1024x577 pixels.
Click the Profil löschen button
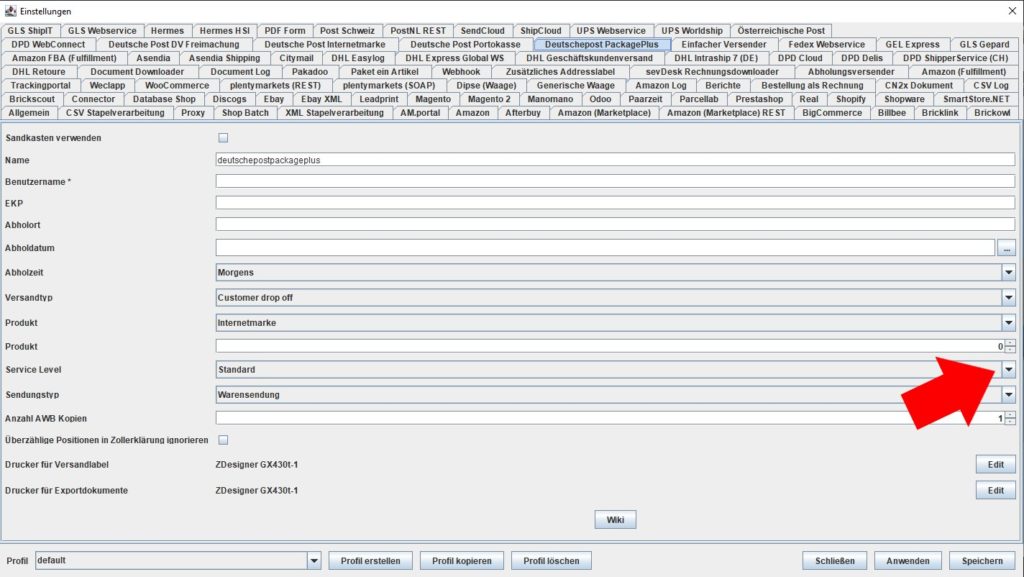(x=551, y=561)
